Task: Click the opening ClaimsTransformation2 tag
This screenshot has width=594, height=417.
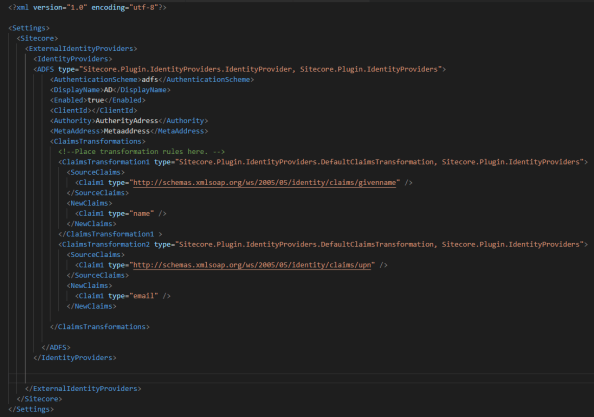Action: [323, 244]
